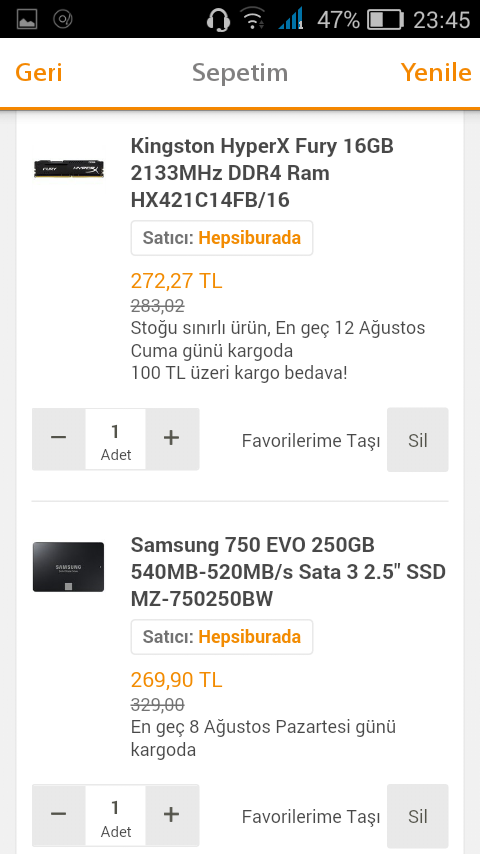Increase Samsung SSD quantity with plus
The image size is (480, 854).
point(172,815)
